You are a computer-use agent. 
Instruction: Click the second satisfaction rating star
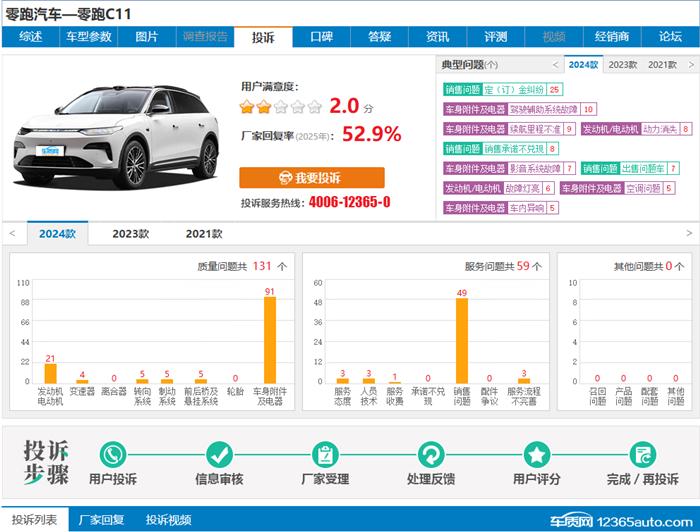coord(263,106)
